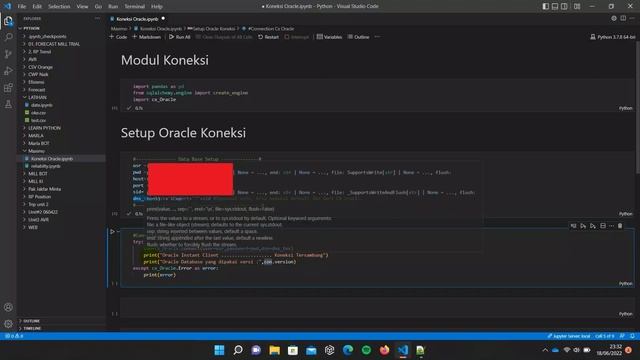
Task: Click Execute Above Cells icon in cell toolbar
Action: point(583,226)
